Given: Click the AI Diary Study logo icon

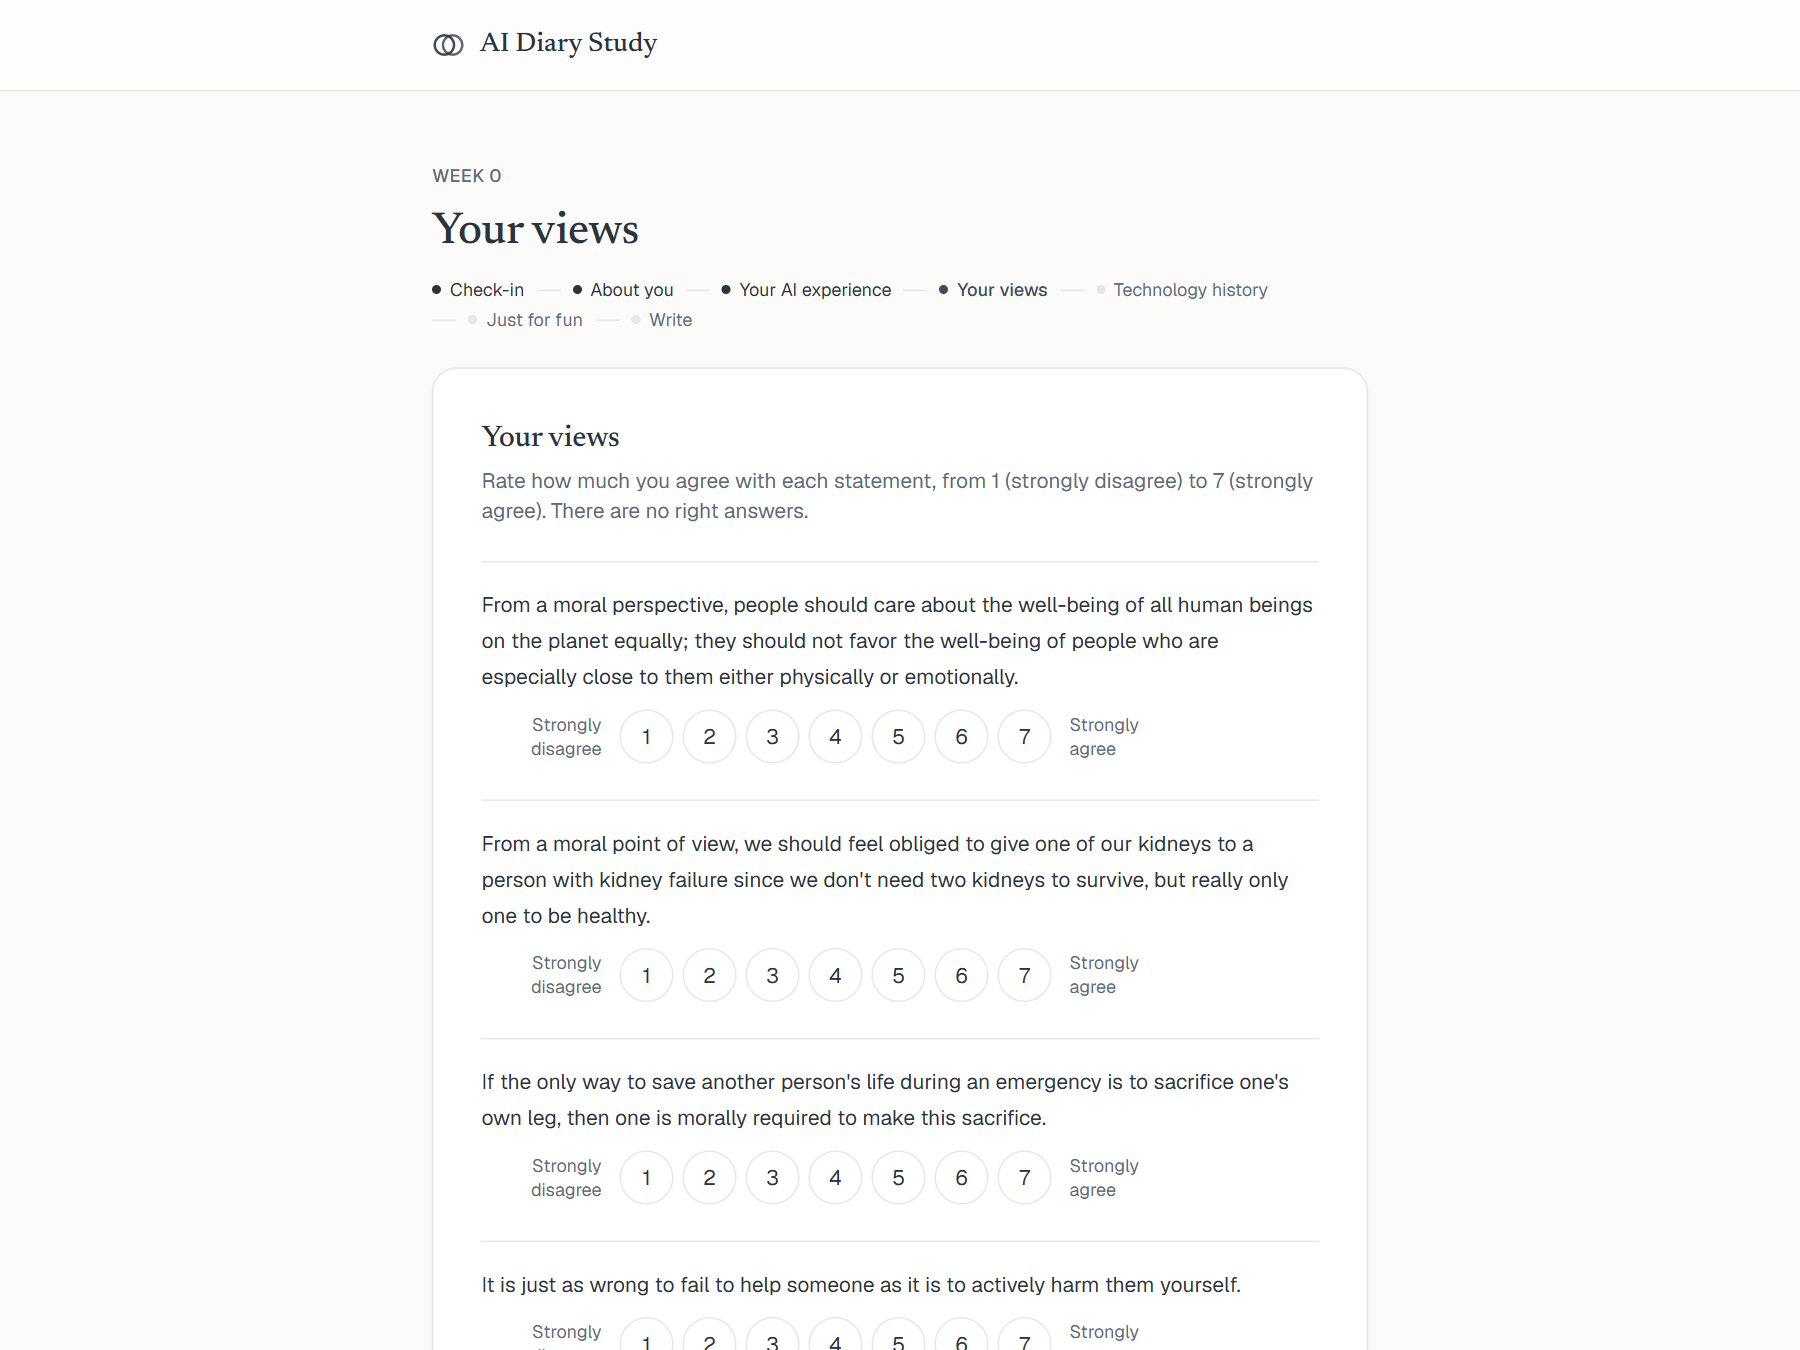Looking at the screenshot, I should [448, 45].
